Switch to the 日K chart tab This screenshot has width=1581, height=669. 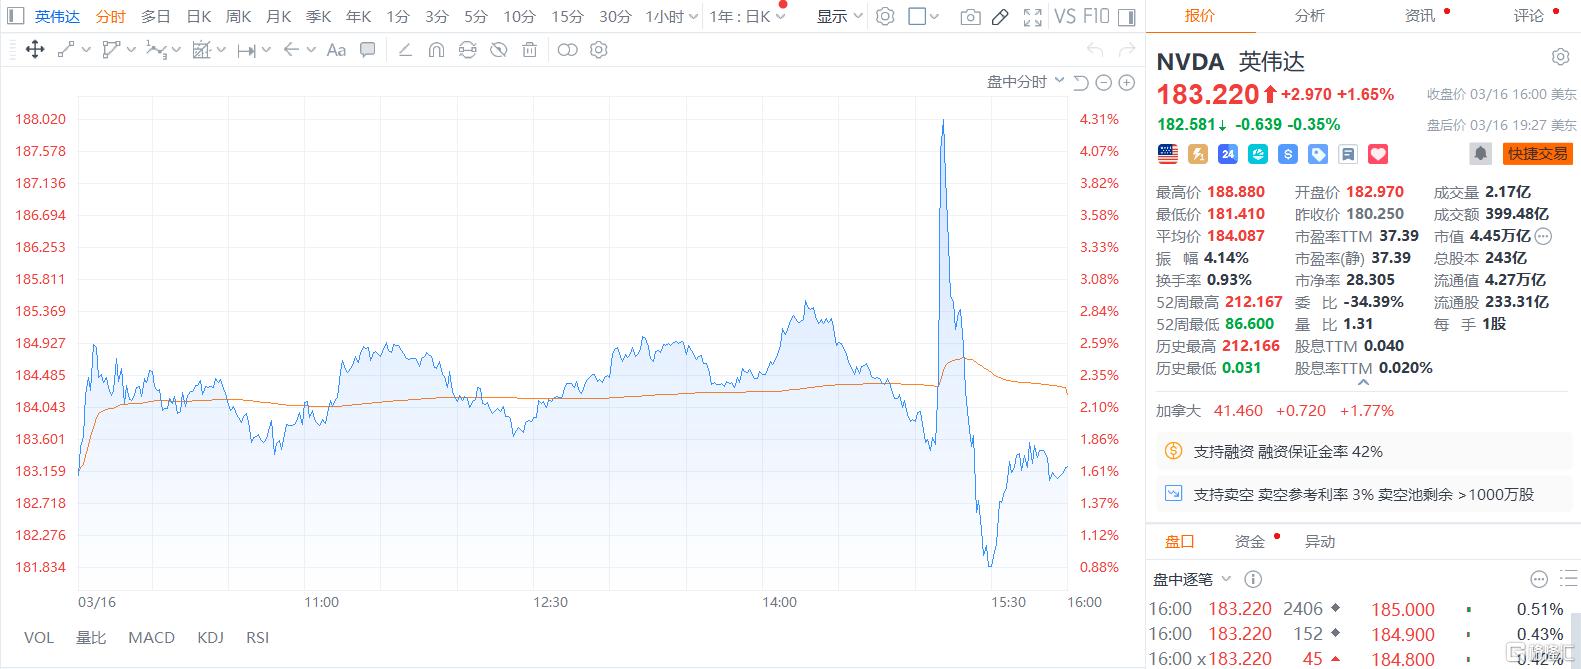tap(199, 17)
